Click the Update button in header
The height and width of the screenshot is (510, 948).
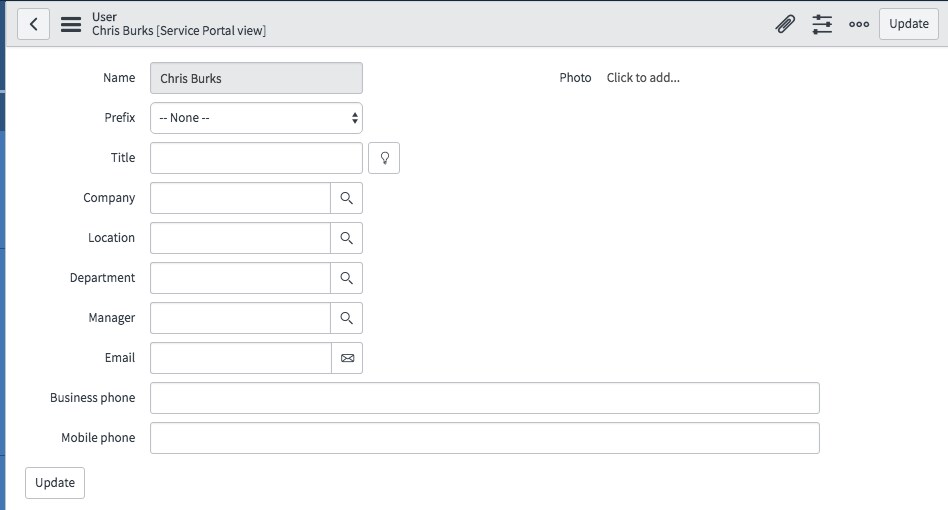click(x=909, y=24)
